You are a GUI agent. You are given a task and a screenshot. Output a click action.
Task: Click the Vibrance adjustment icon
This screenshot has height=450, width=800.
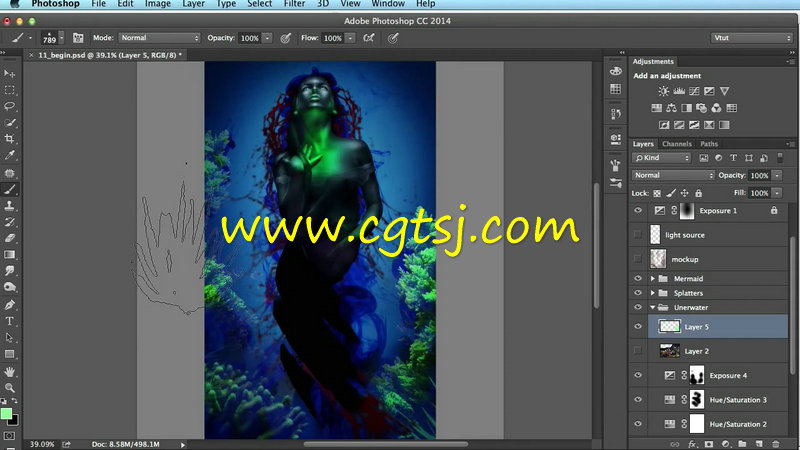click(724, 91)
